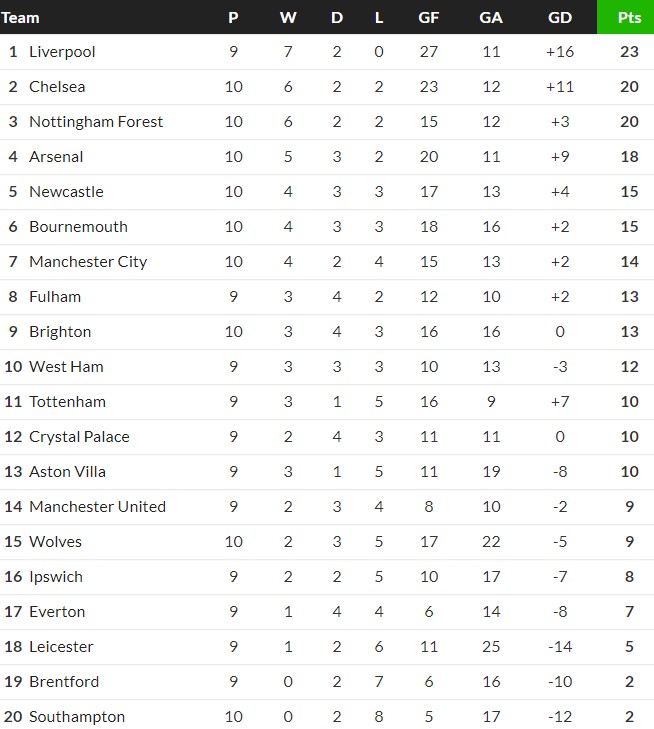Image resolution: width=654 pixels, height=729 pixels.
Task: Click the W (wins) column header
Action: [288, 17]
